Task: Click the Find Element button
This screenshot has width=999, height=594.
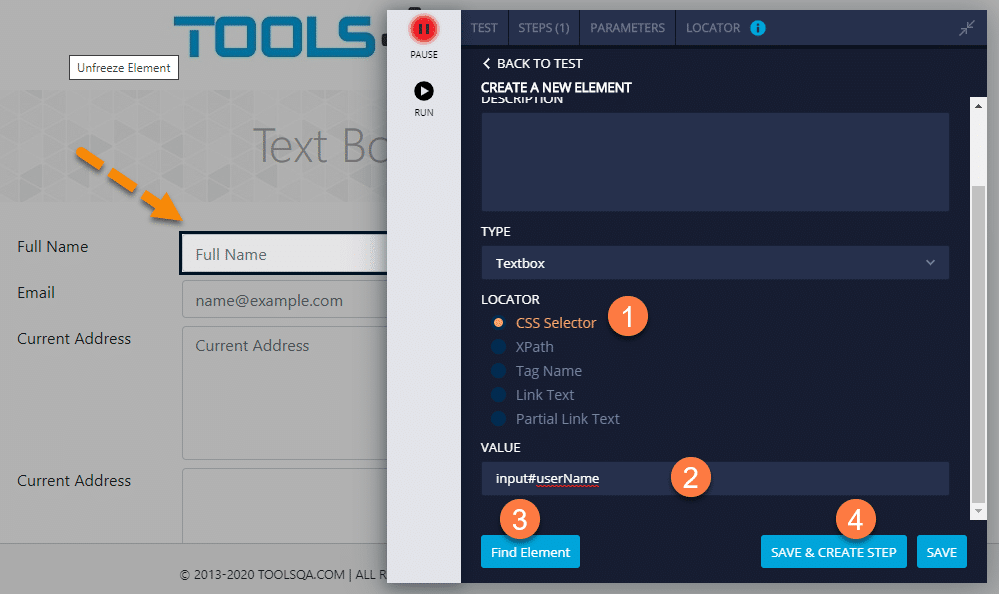Action: click(530, 552)
